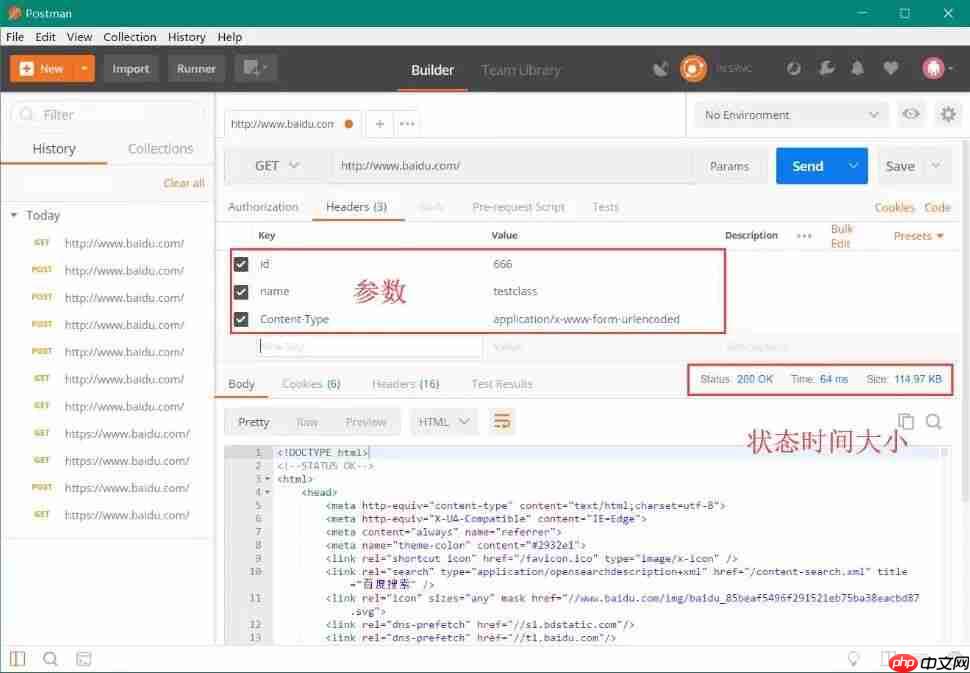
Task: Uncheck the id header checkbox
Action: [241, 264]
